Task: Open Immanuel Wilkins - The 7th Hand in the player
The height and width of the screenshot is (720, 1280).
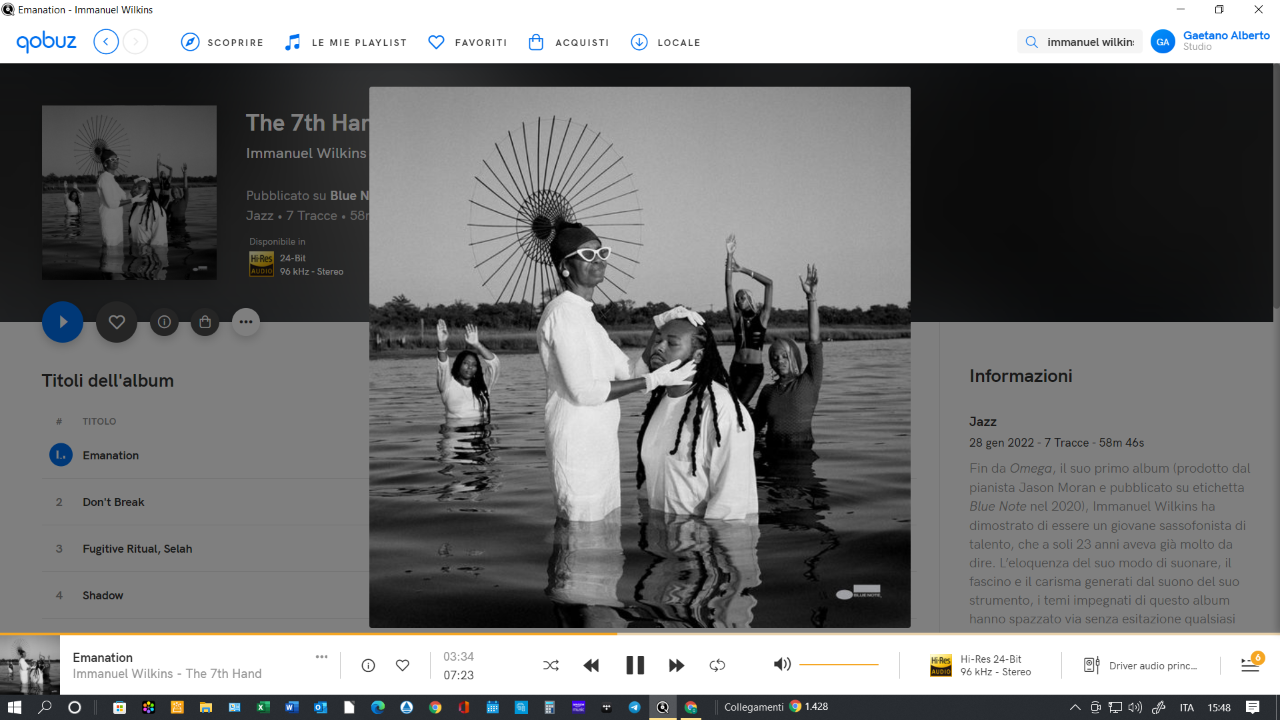Action: (167, 674)
